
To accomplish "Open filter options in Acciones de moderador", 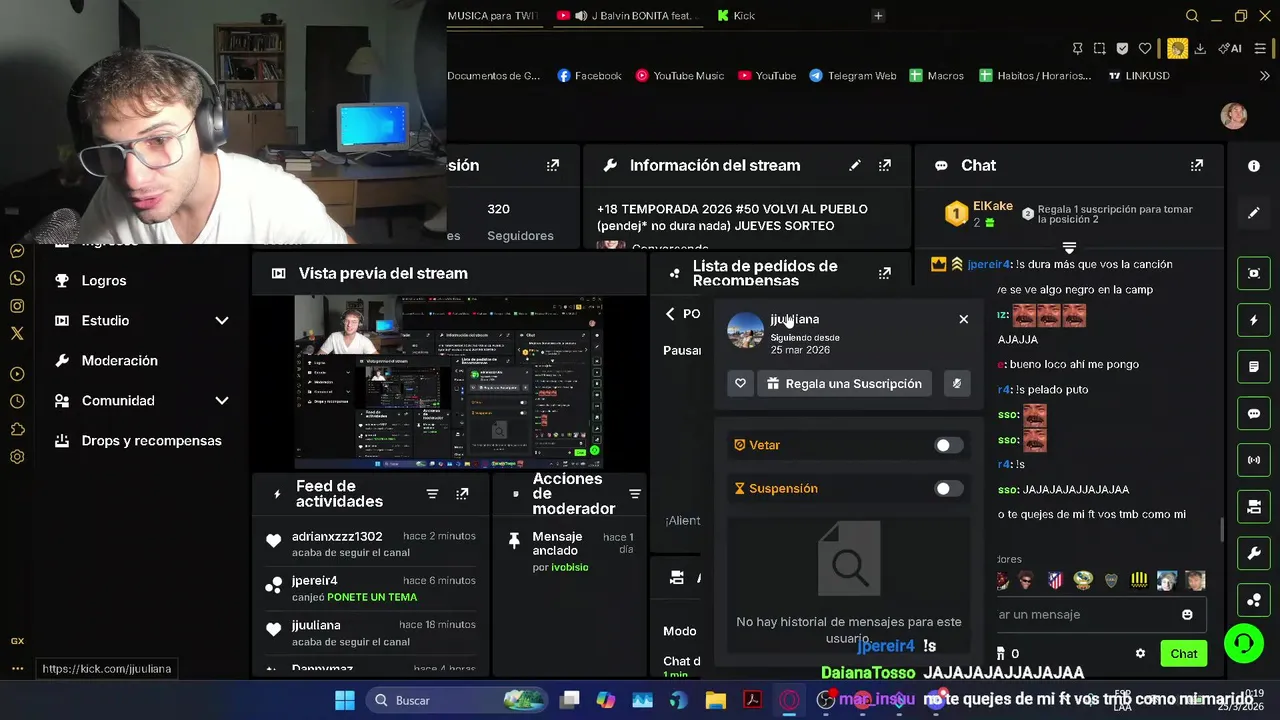I will click(634, 494).
